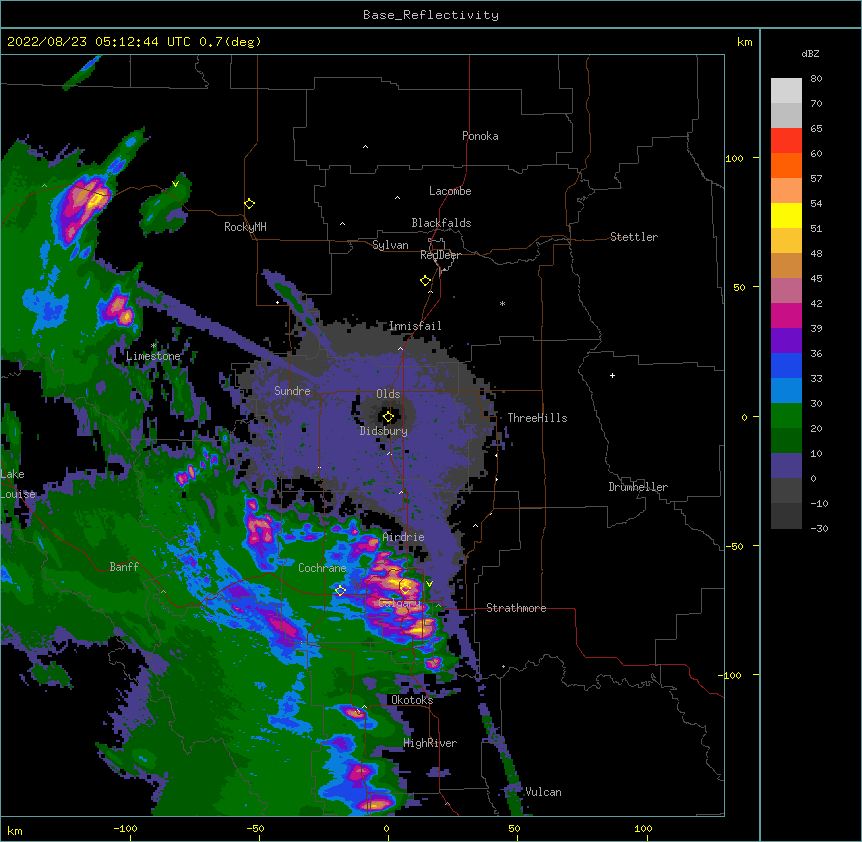
Task: Click the white asterisk marker east of Innisfail
Action: coord(502,303)
